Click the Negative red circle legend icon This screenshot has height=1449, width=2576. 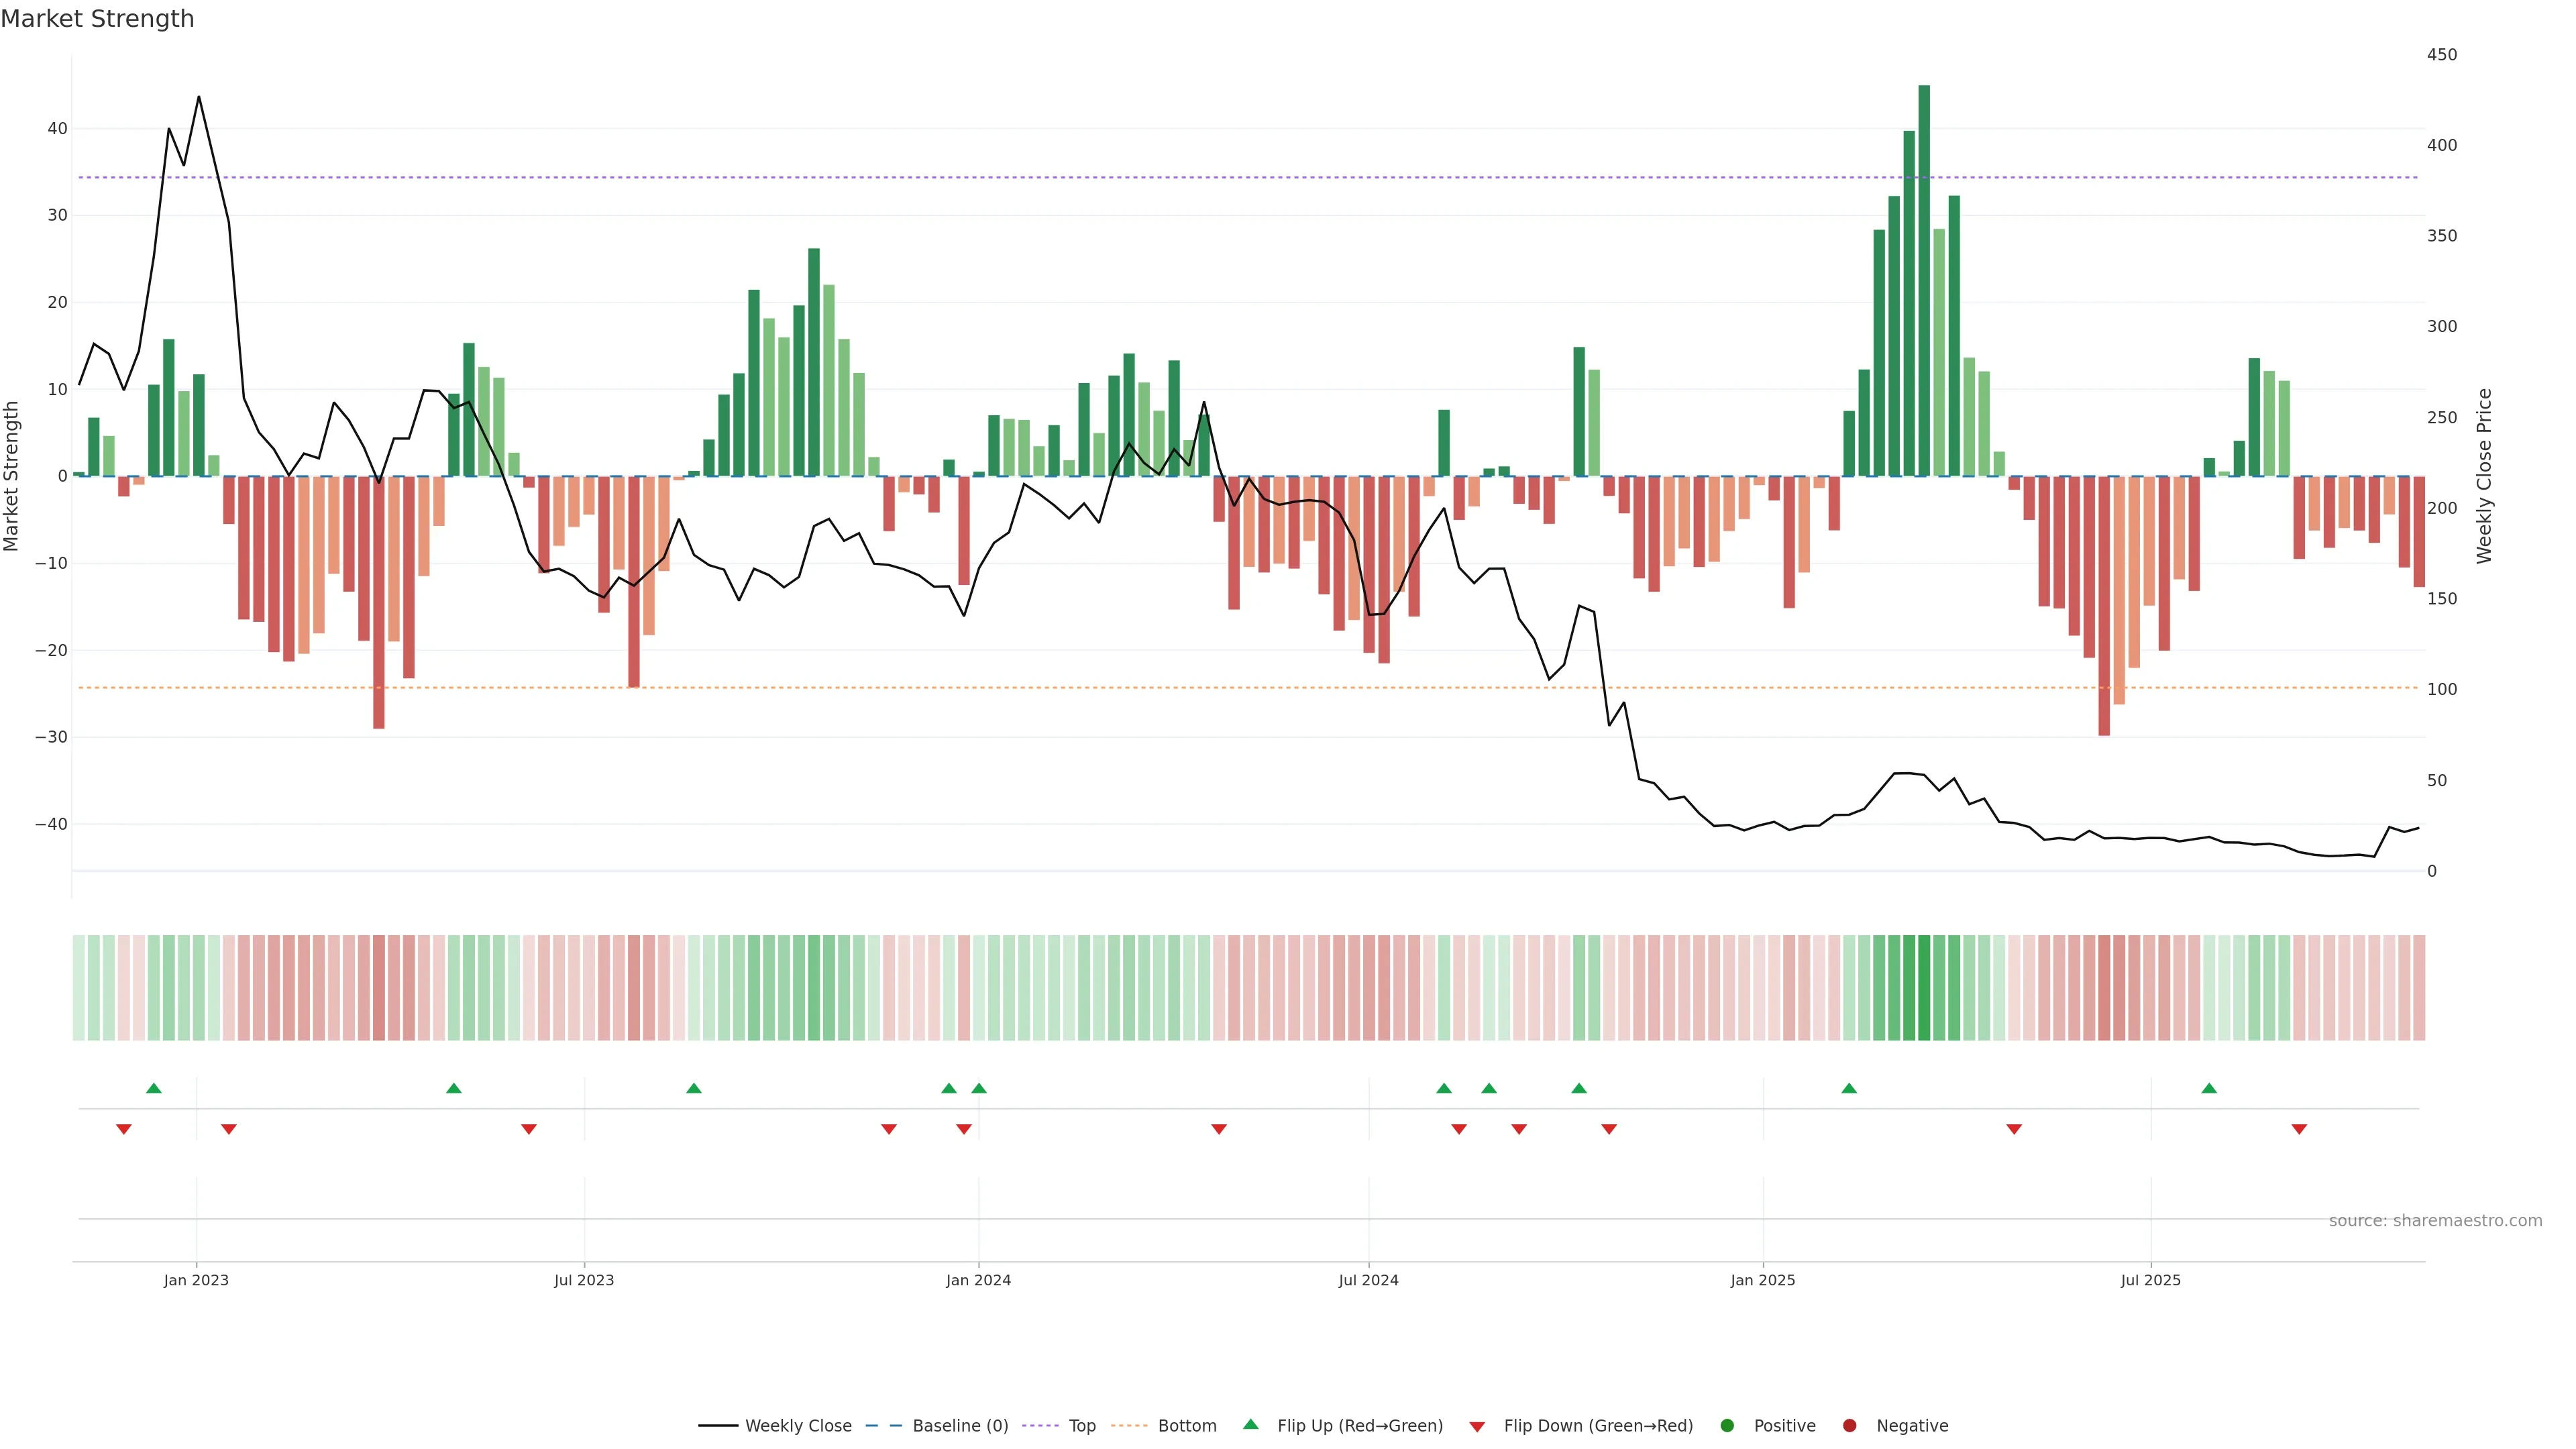(1849, 1425)
